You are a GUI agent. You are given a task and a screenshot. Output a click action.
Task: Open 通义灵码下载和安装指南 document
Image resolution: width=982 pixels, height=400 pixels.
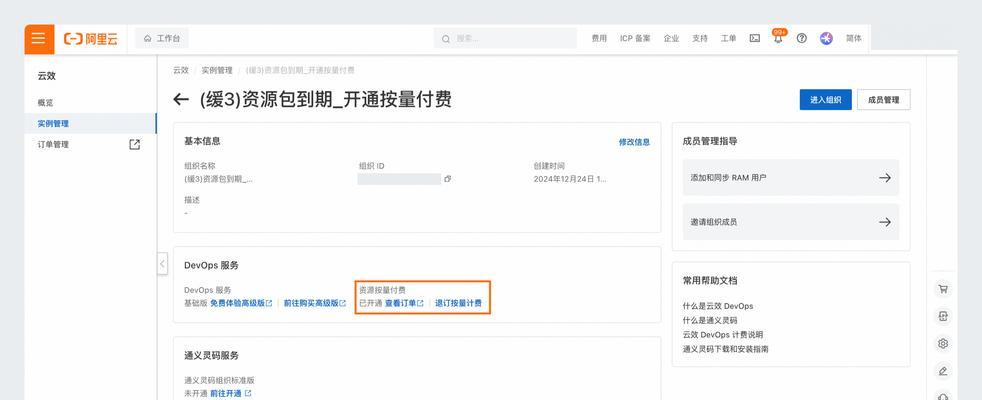725,349
